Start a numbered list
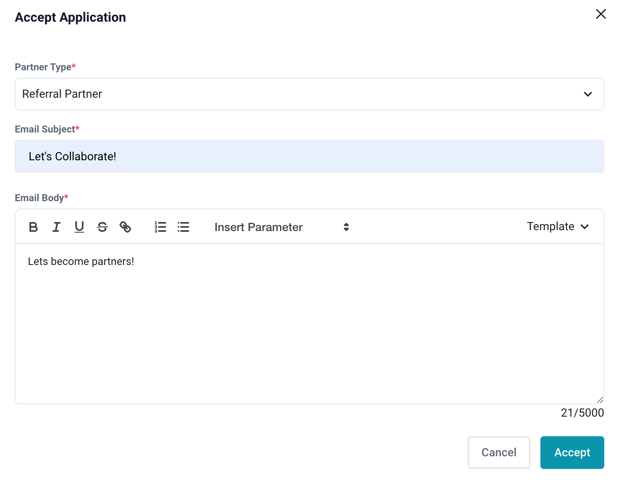The width and height of the screenshot is (619, 480). pos(160,227)
